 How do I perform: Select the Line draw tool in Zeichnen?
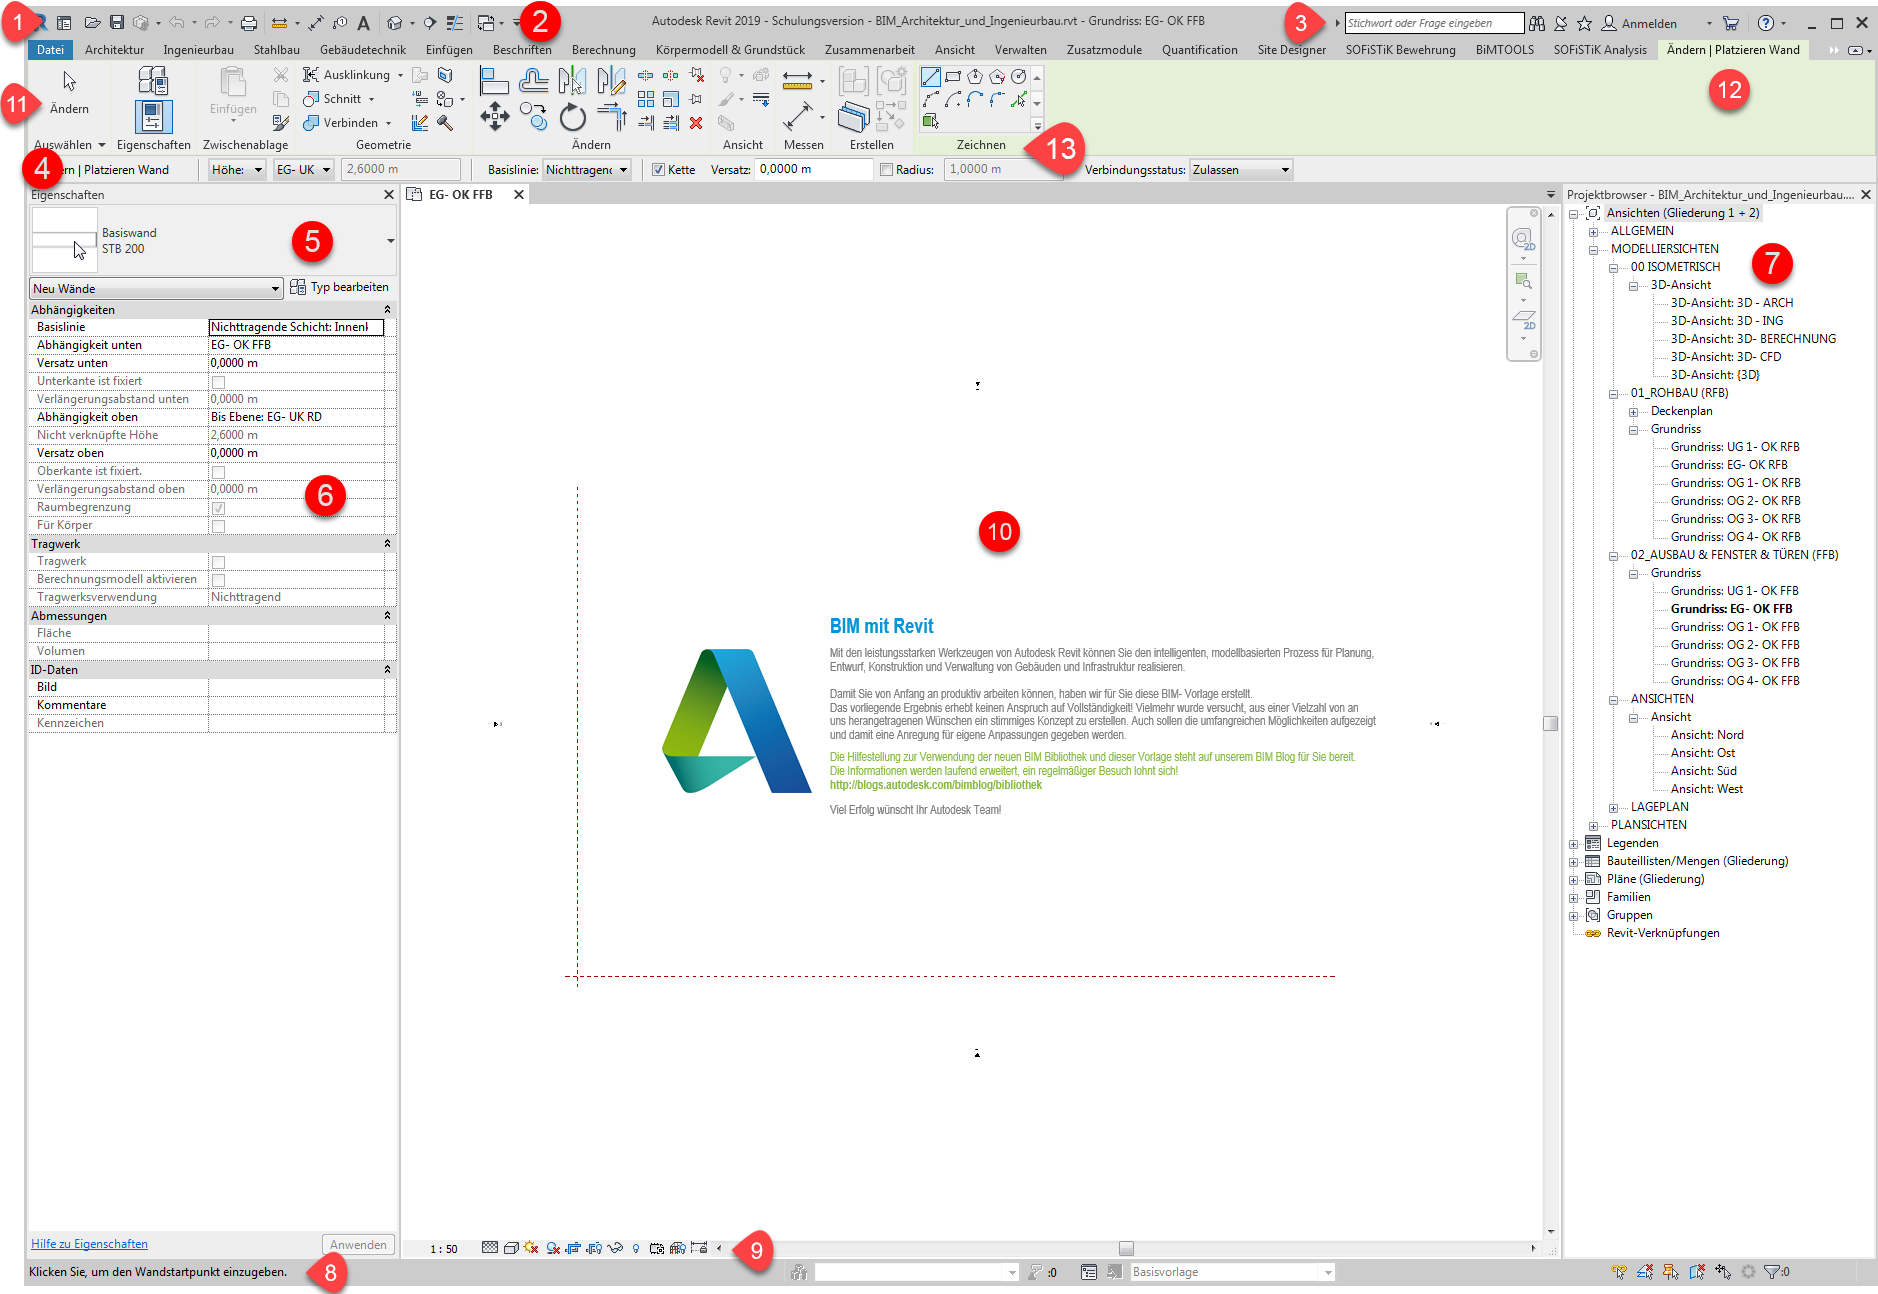[930, 77]
